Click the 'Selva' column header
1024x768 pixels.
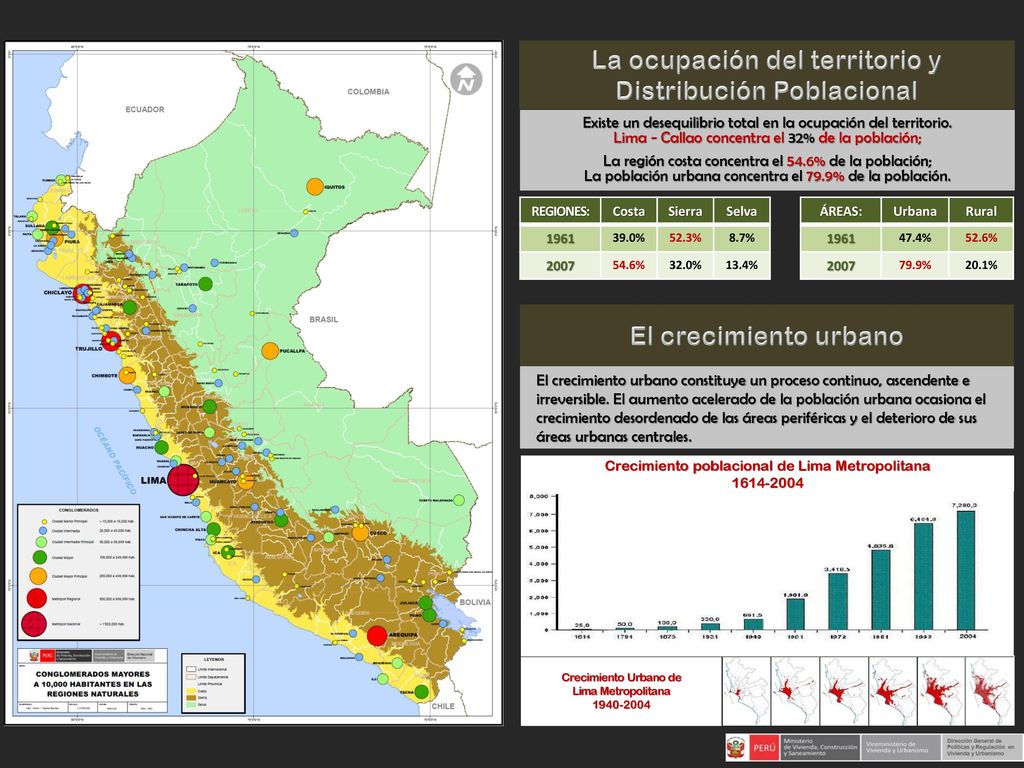click(x=741, y=211)
